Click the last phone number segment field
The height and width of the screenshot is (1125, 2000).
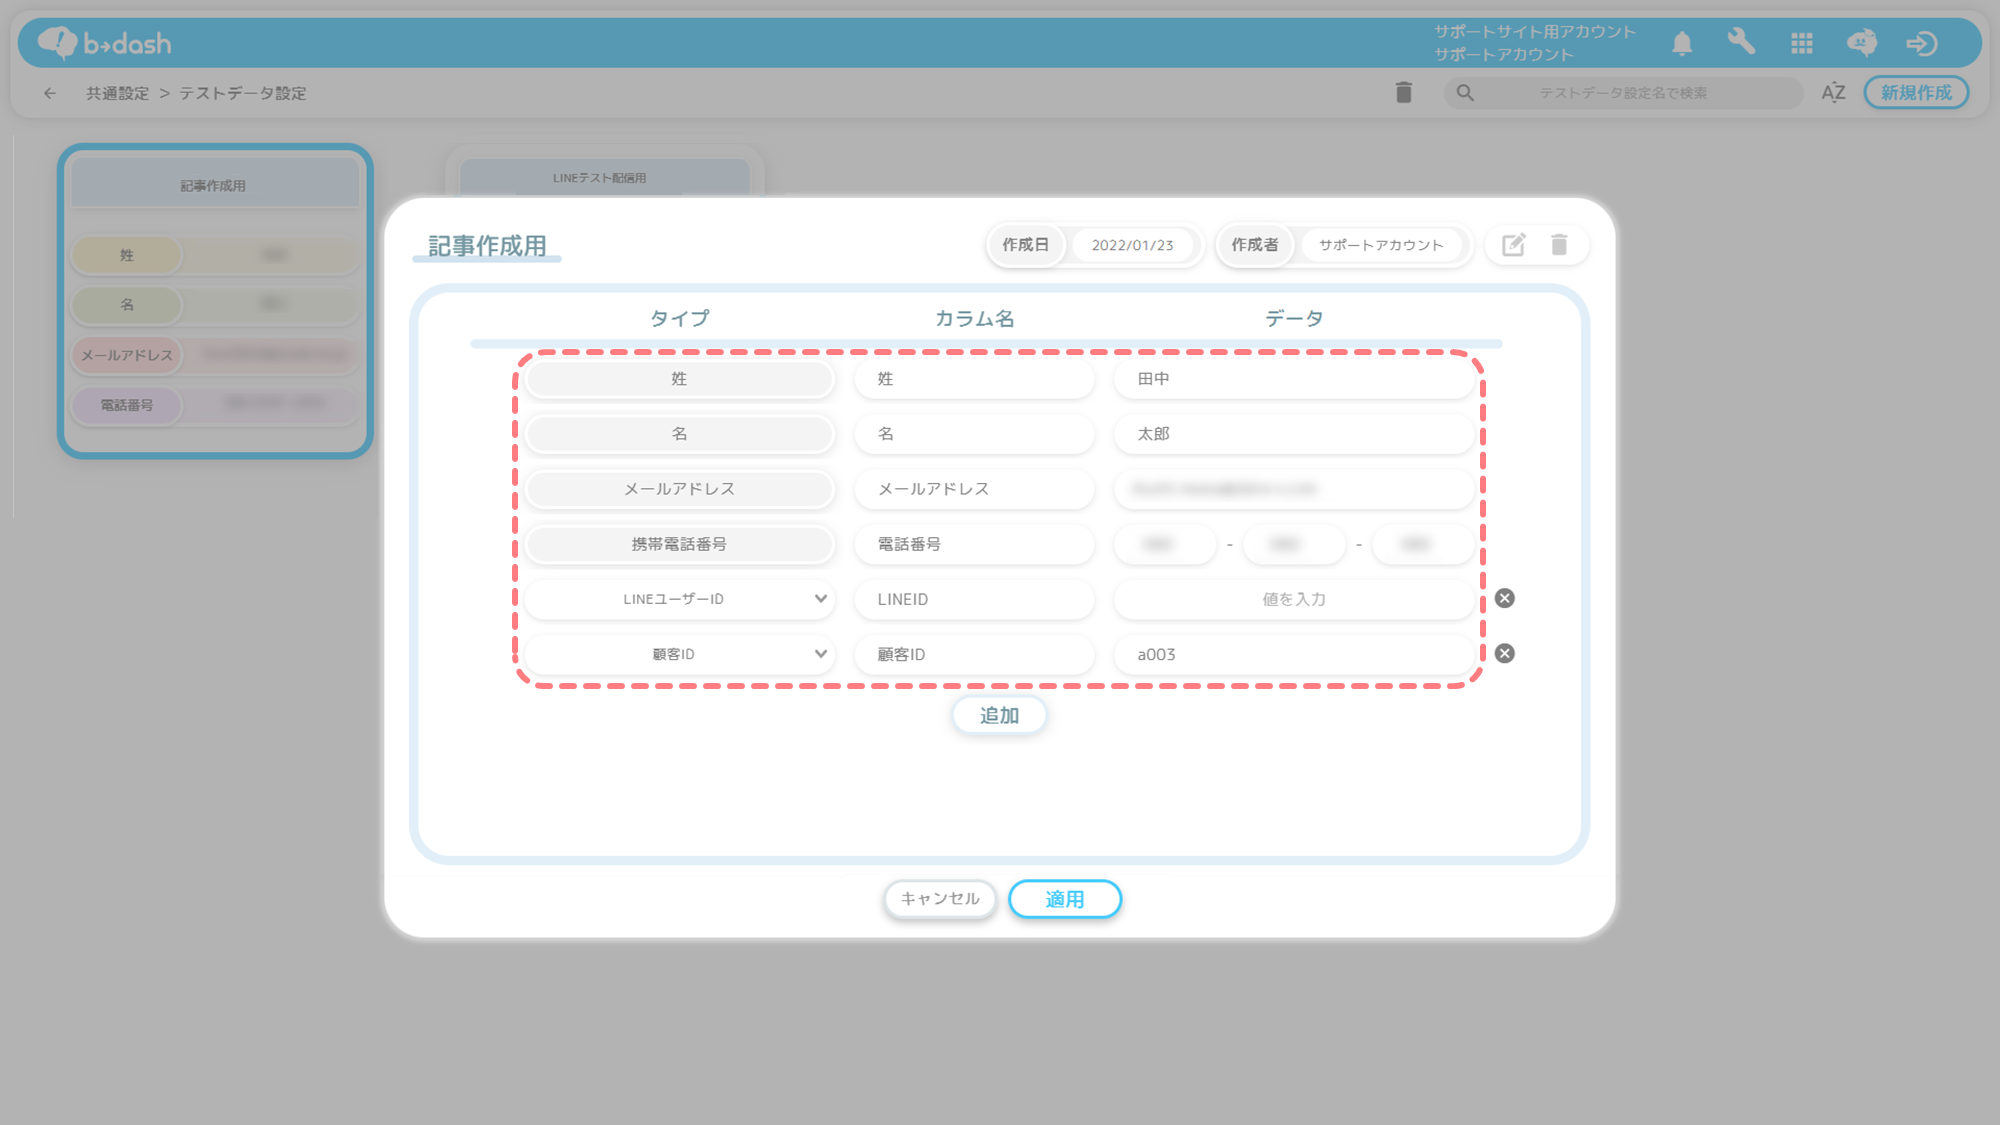click(x=1423, y=544)
